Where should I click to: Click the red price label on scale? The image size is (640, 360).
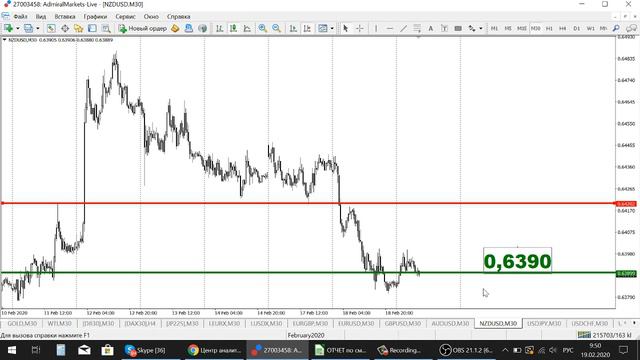click(x=626, y=204)
